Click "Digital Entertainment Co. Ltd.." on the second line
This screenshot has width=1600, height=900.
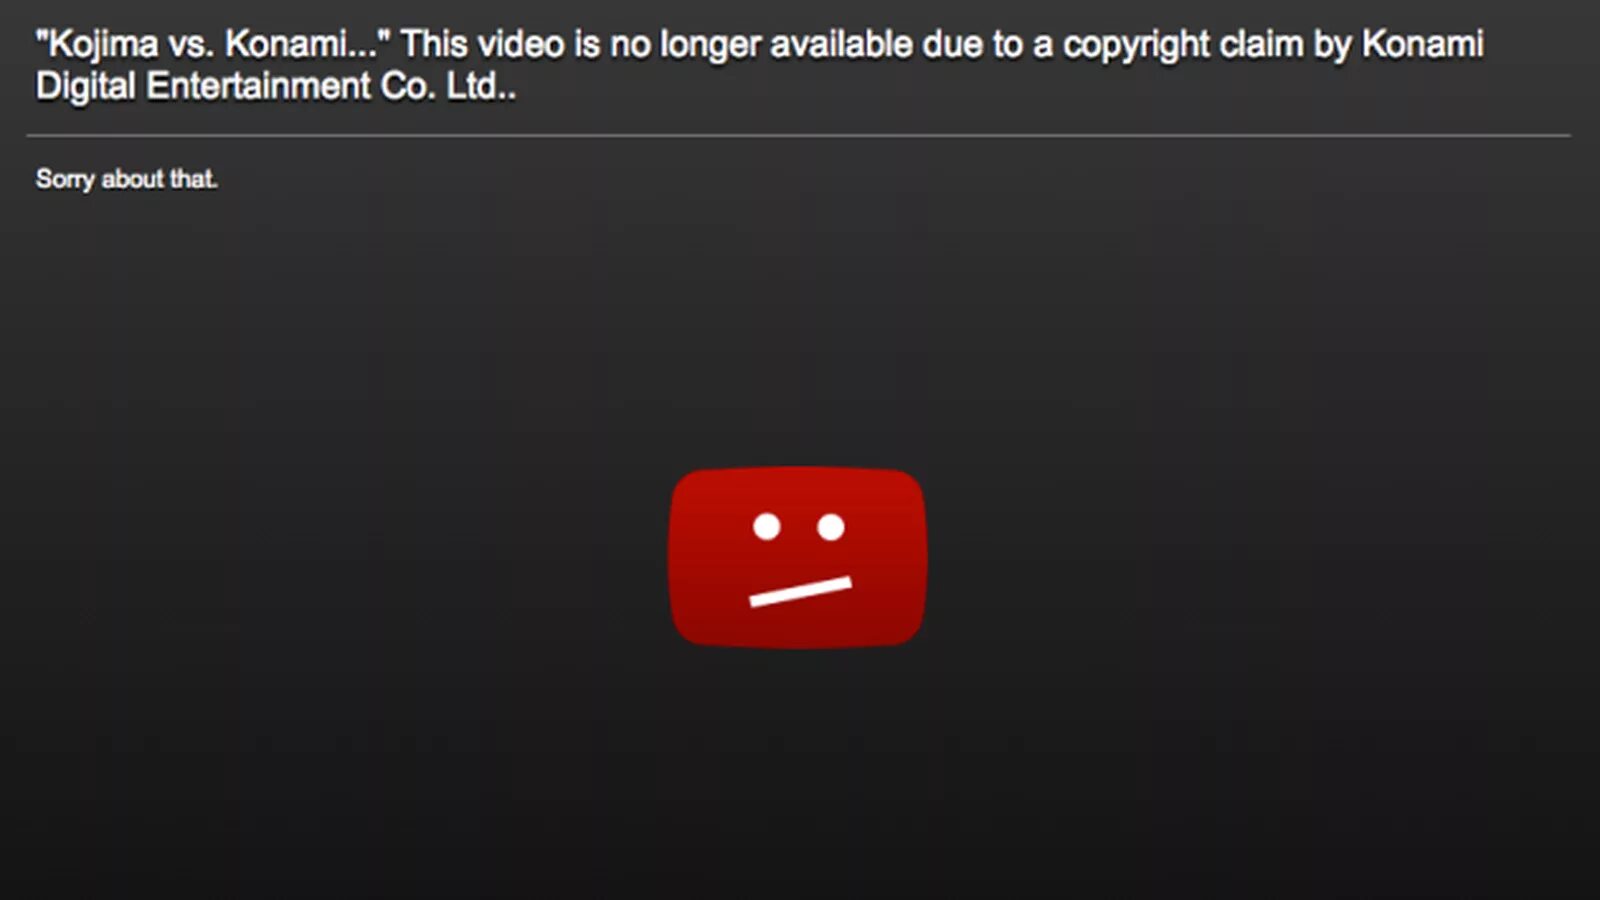[x=276, y=87]
